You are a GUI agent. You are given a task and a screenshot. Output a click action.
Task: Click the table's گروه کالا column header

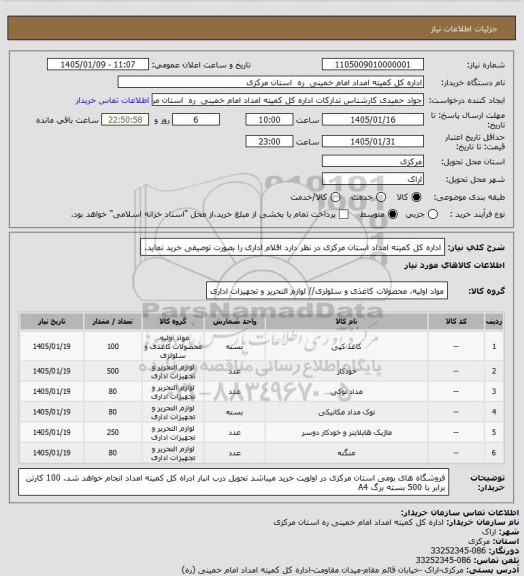pos(173,321)
